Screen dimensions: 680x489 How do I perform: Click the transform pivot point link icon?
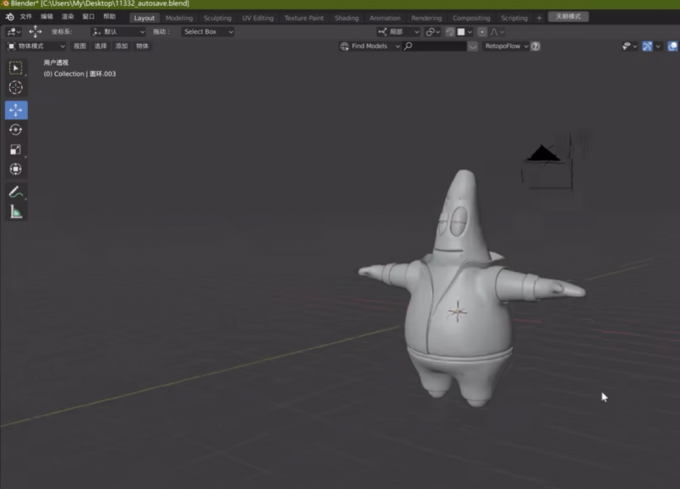[x=432, y=32]
